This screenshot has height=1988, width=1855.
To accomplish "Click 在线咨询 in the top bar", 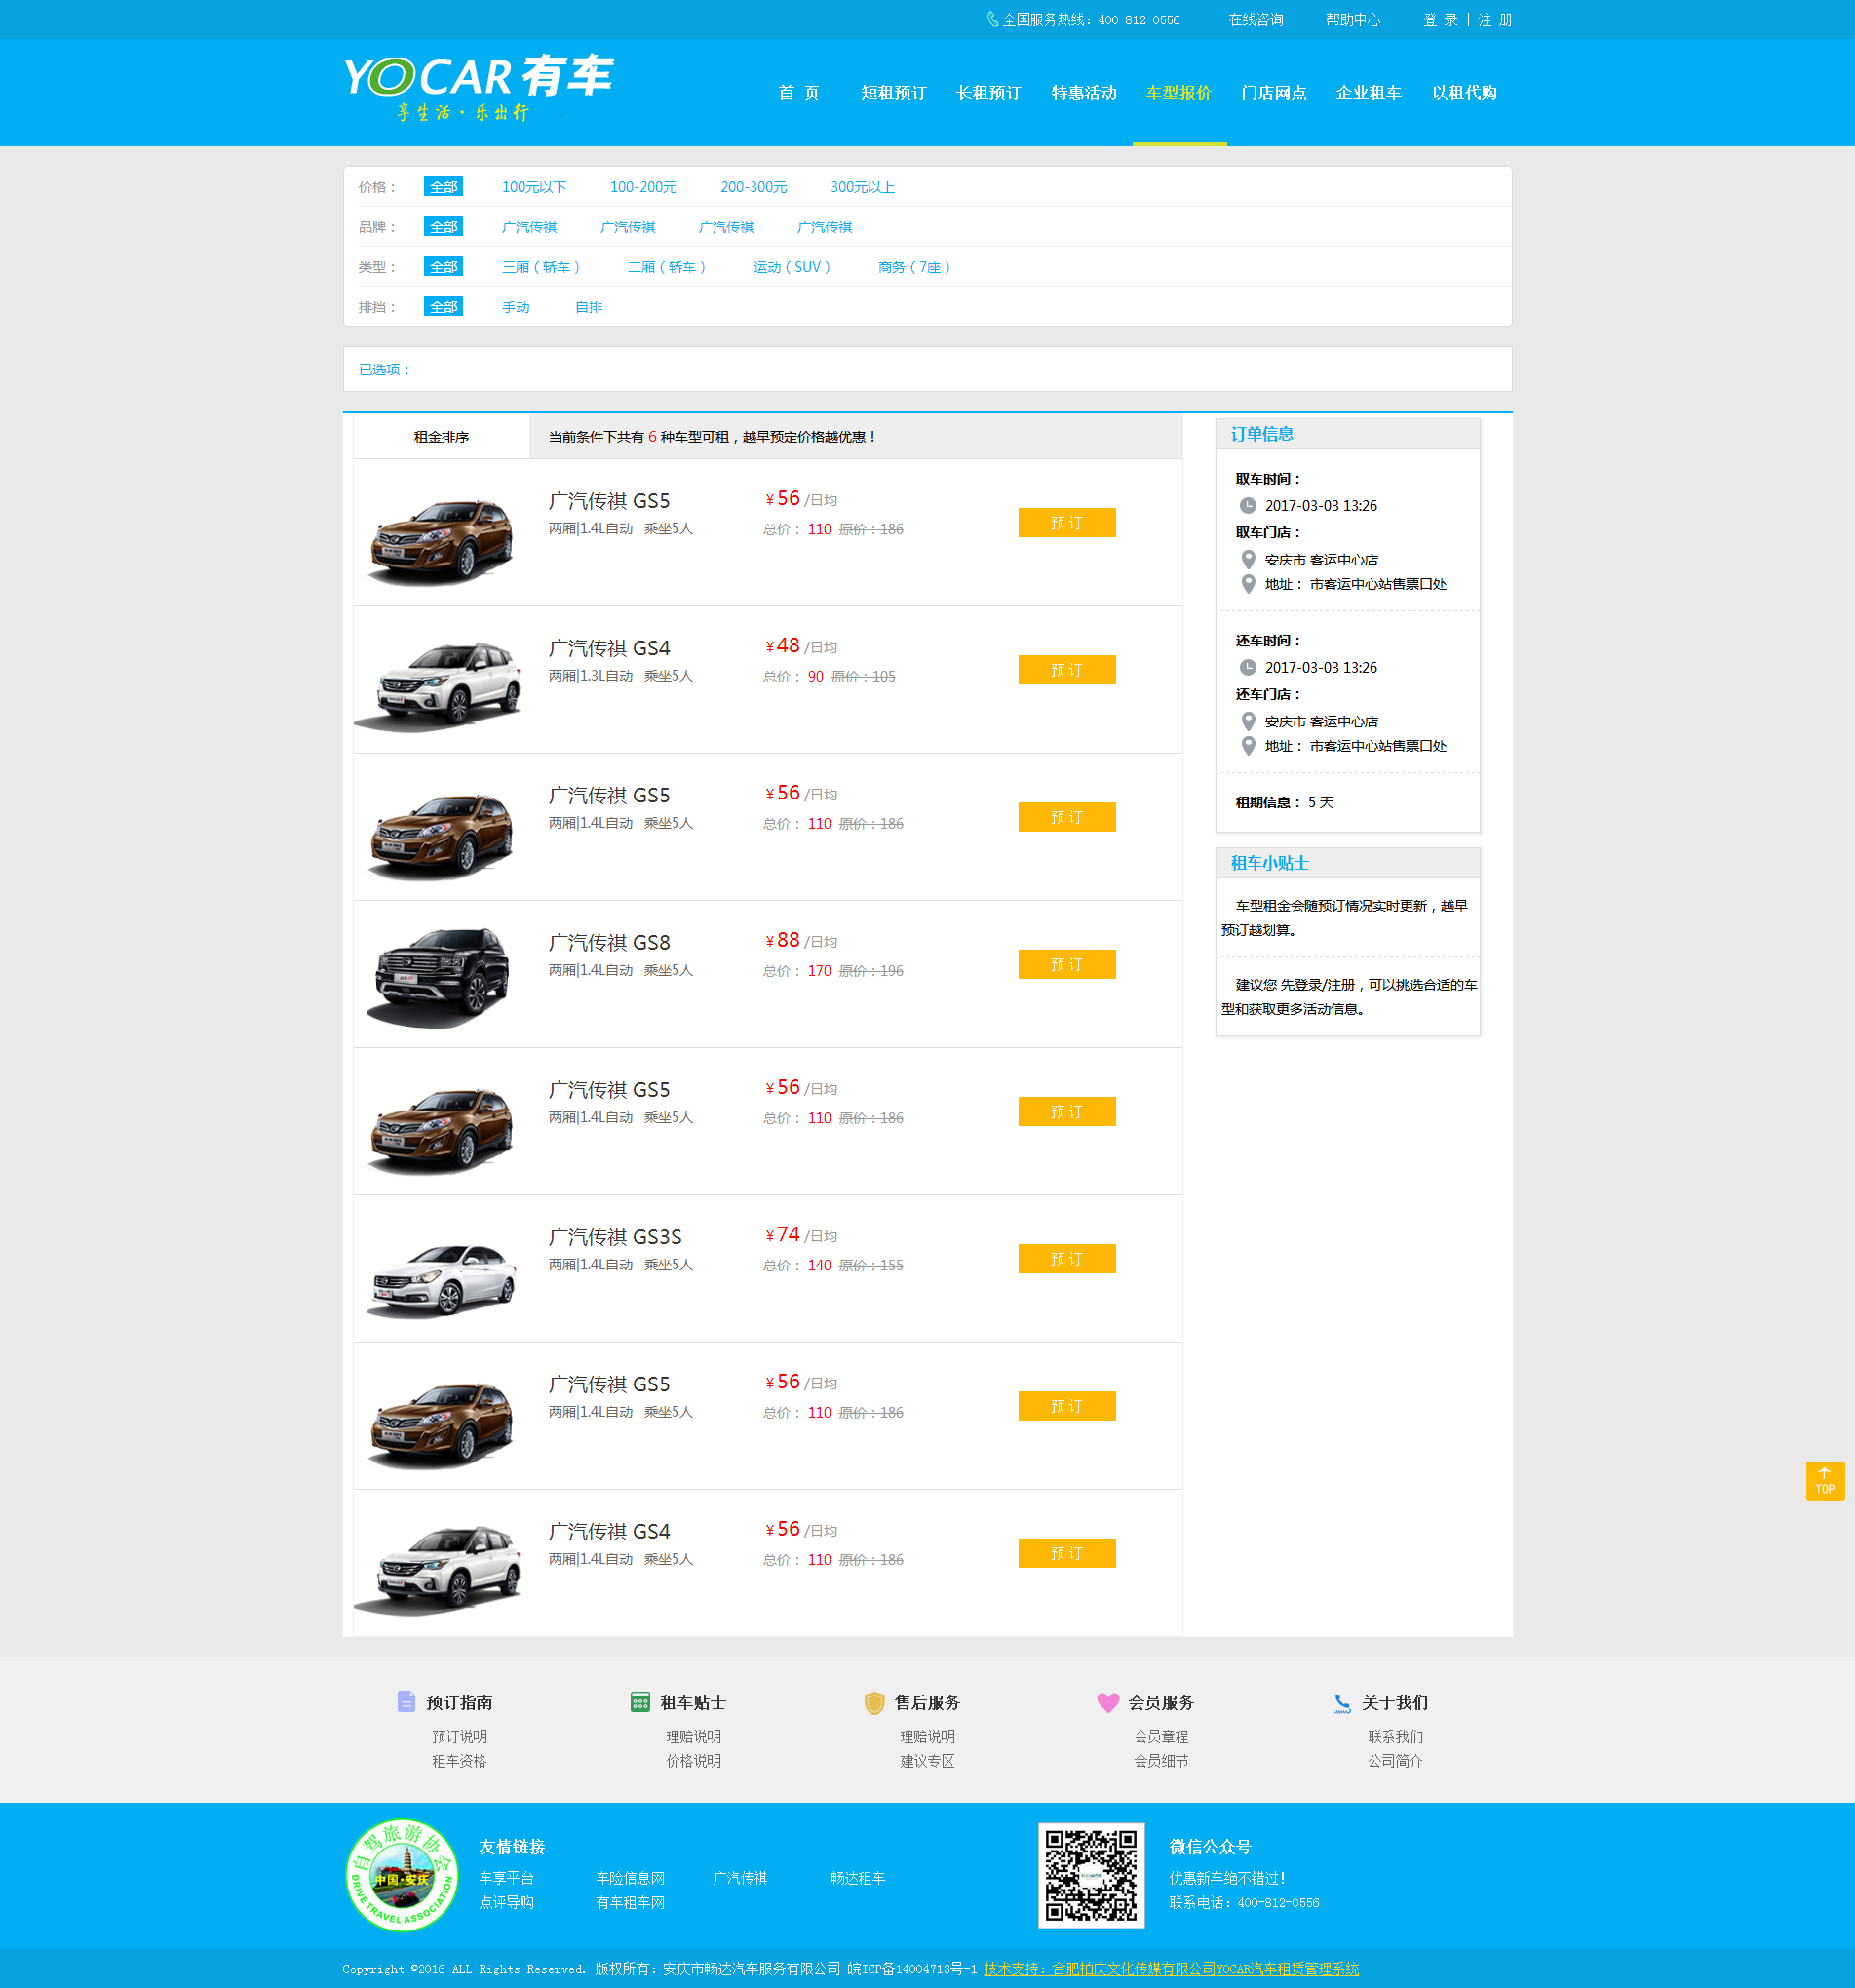I will [x=1256, y=19].
